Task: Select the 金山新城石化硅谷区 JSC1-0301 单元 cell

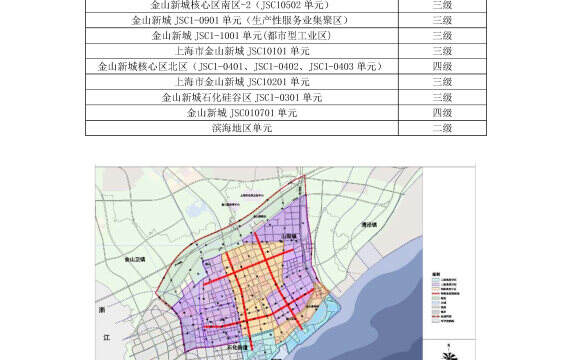Action: (x=242, y=97)
